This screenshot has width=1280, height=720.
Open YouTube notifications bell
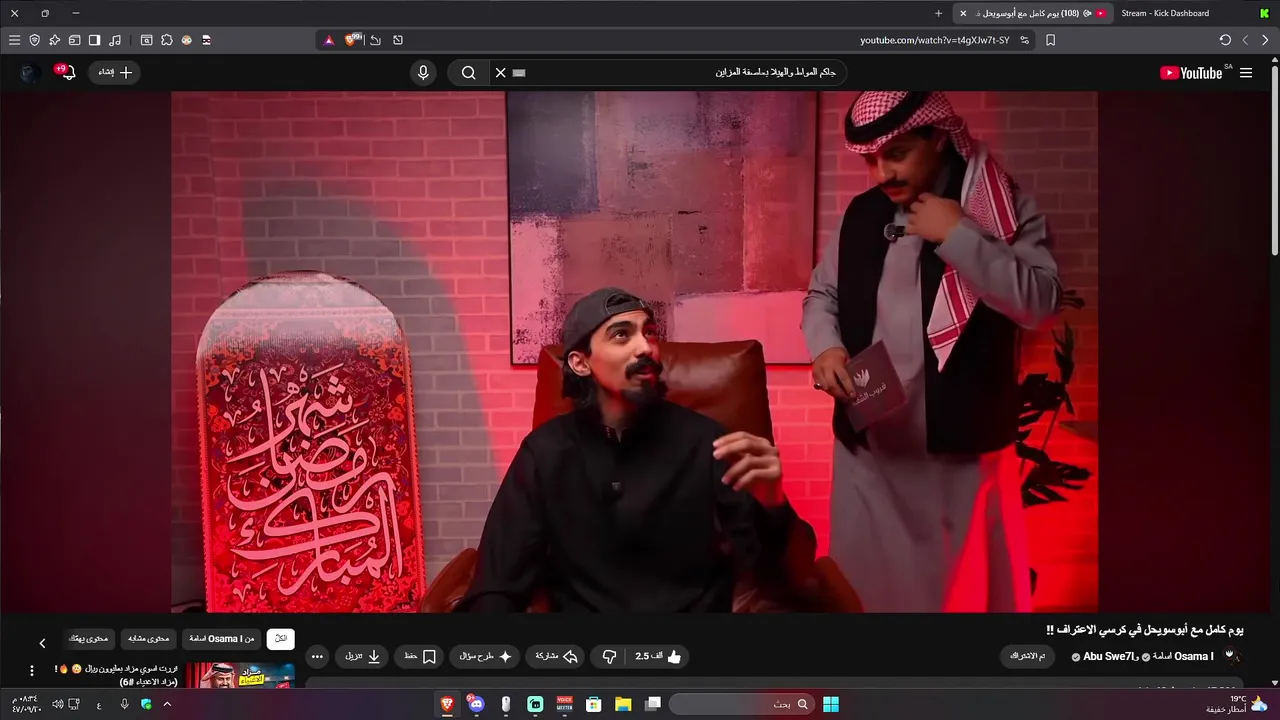(x=66, y=72)
